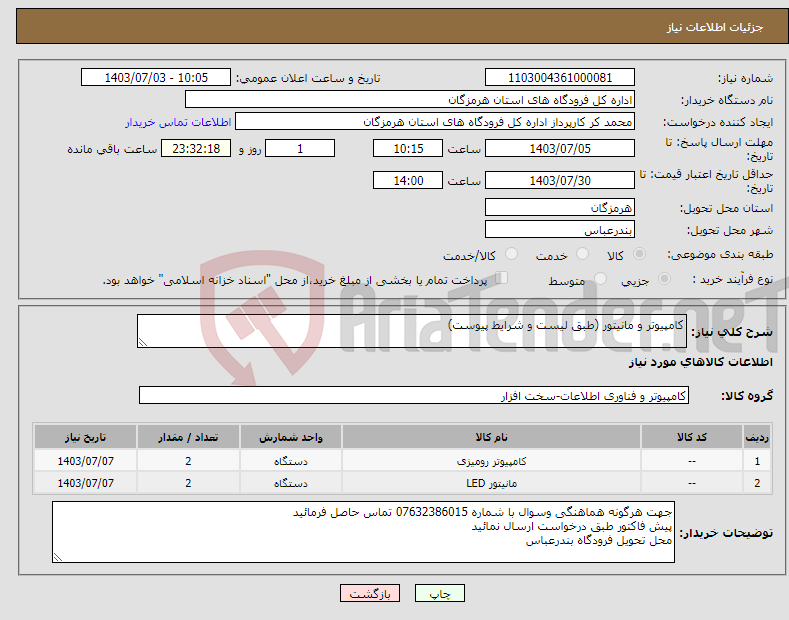Open اطلاعات تماس خریدار link
The height and width of the screenshot is (620, 789).
[178, 122]
